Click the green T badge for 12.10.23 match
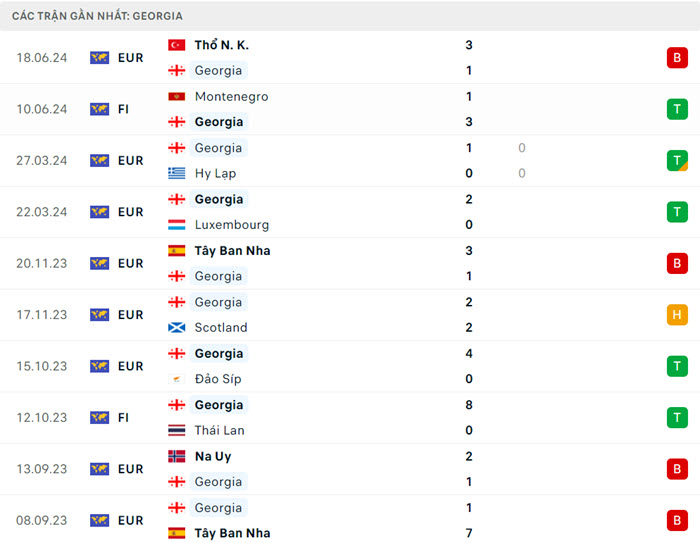Image resolution: width=700 pixels, height=543 pixels. [677, 418]
